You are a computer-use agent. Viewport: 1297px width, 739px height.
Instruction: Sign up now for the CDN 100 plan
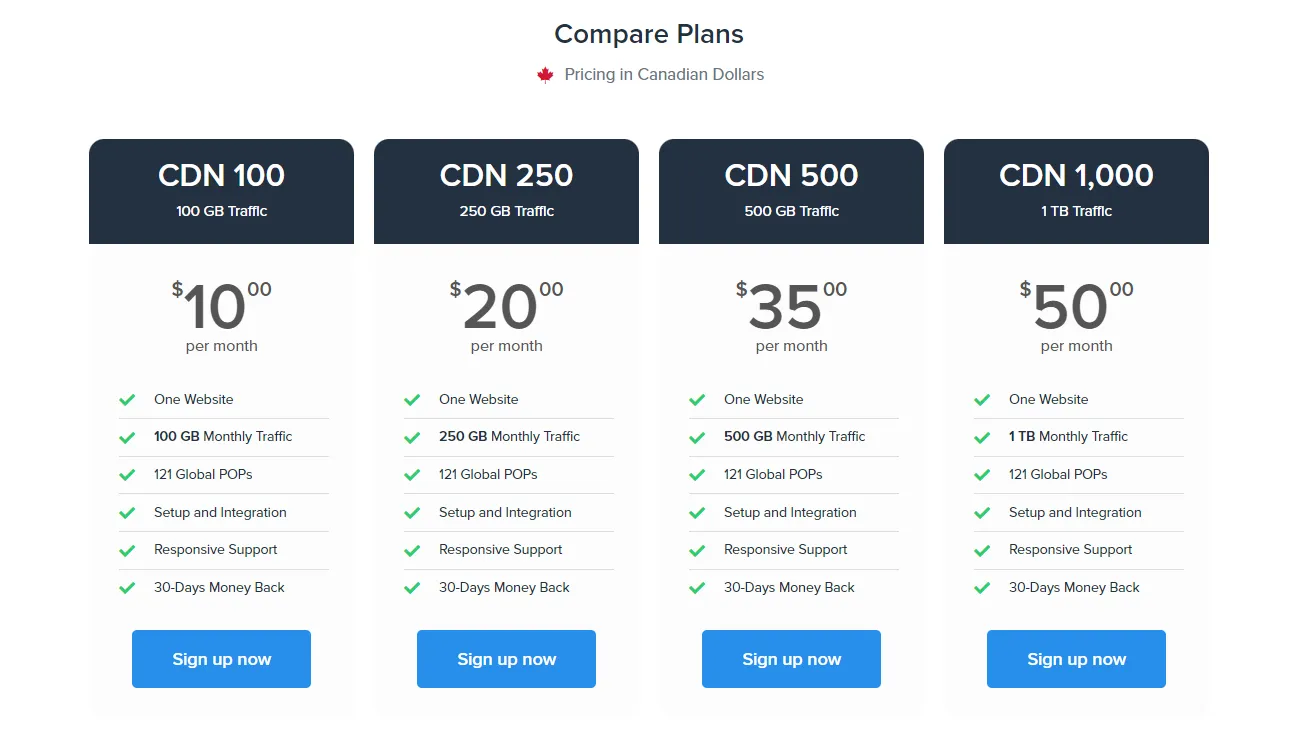[221, 659]
